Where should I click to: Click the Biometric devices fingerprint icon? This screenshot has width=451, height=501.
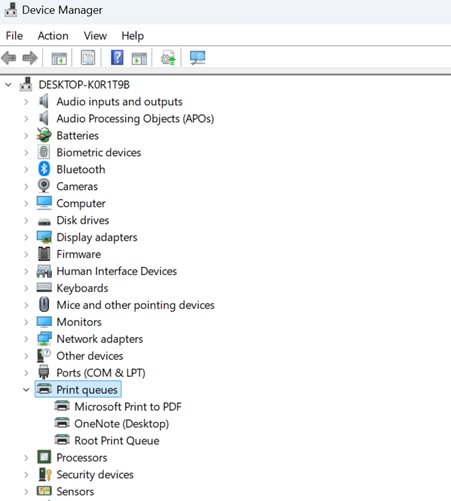coord(44,152)
